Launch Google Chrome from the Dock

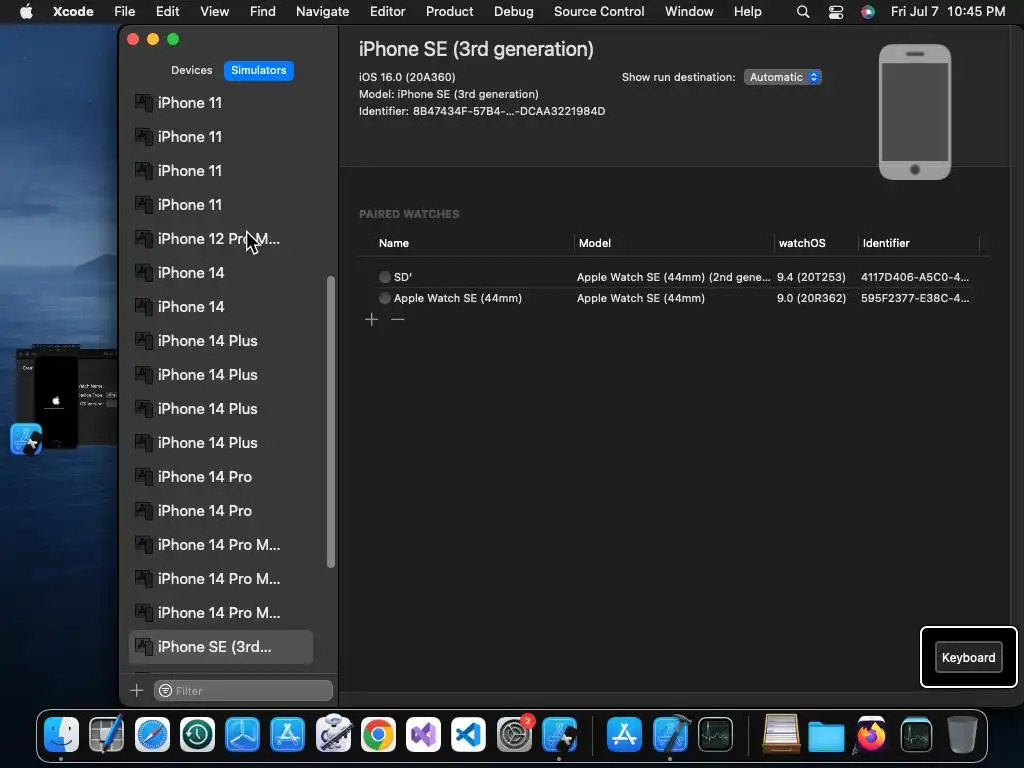(378, 735)
